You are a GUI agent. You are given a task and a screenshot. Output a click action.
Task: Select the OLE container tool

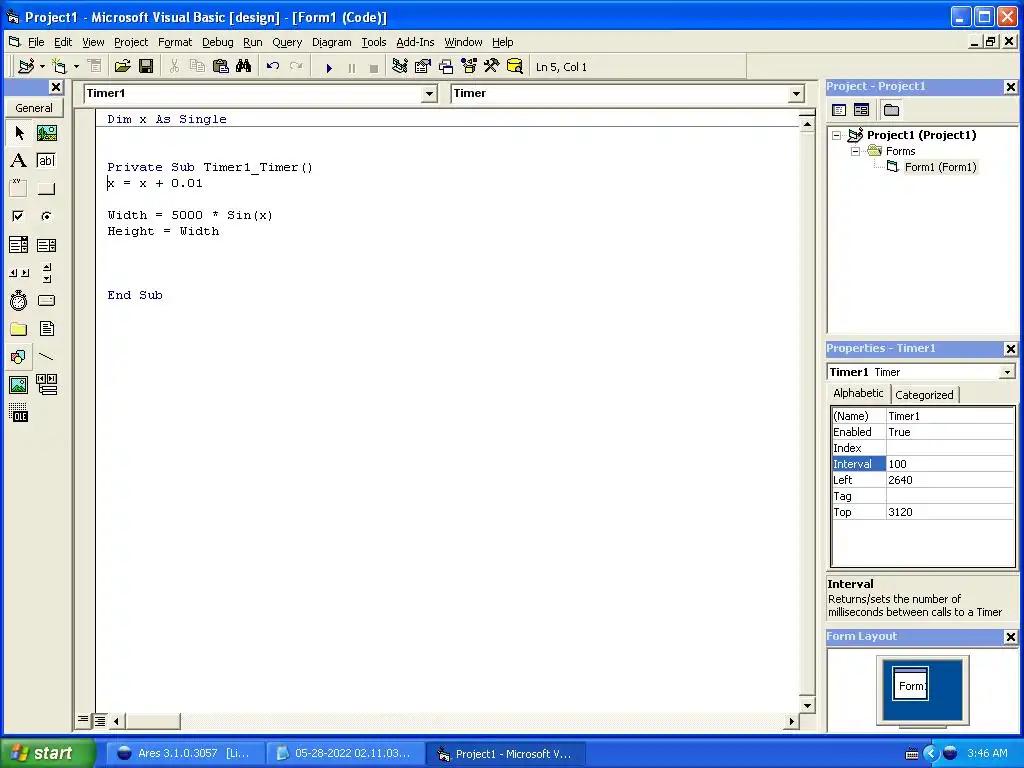19,413
